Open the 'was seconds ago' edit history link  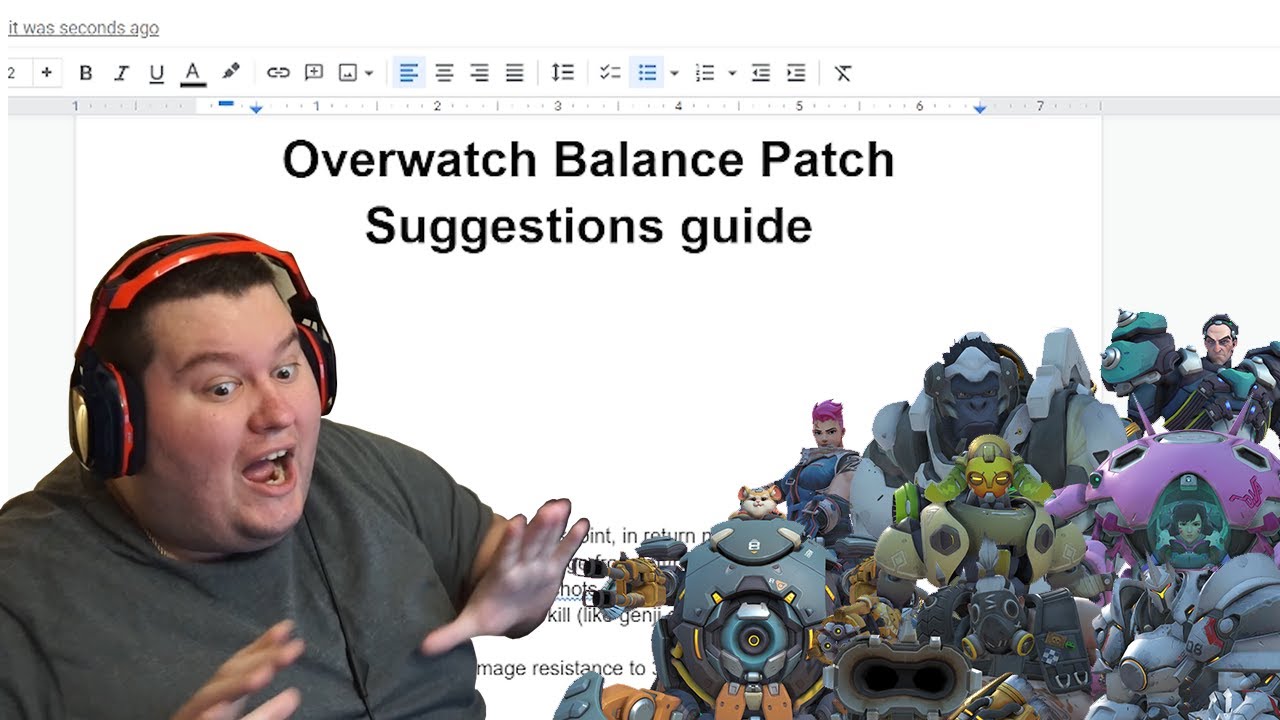click(83, 28)
